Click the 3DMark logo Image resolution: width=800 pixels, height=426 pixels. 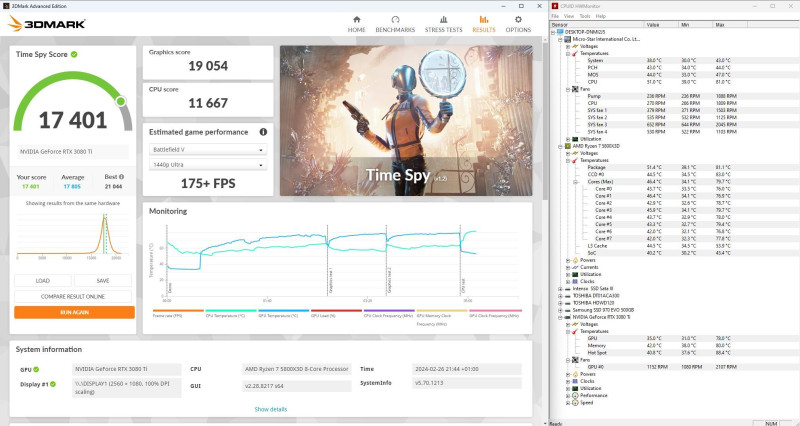46,23
